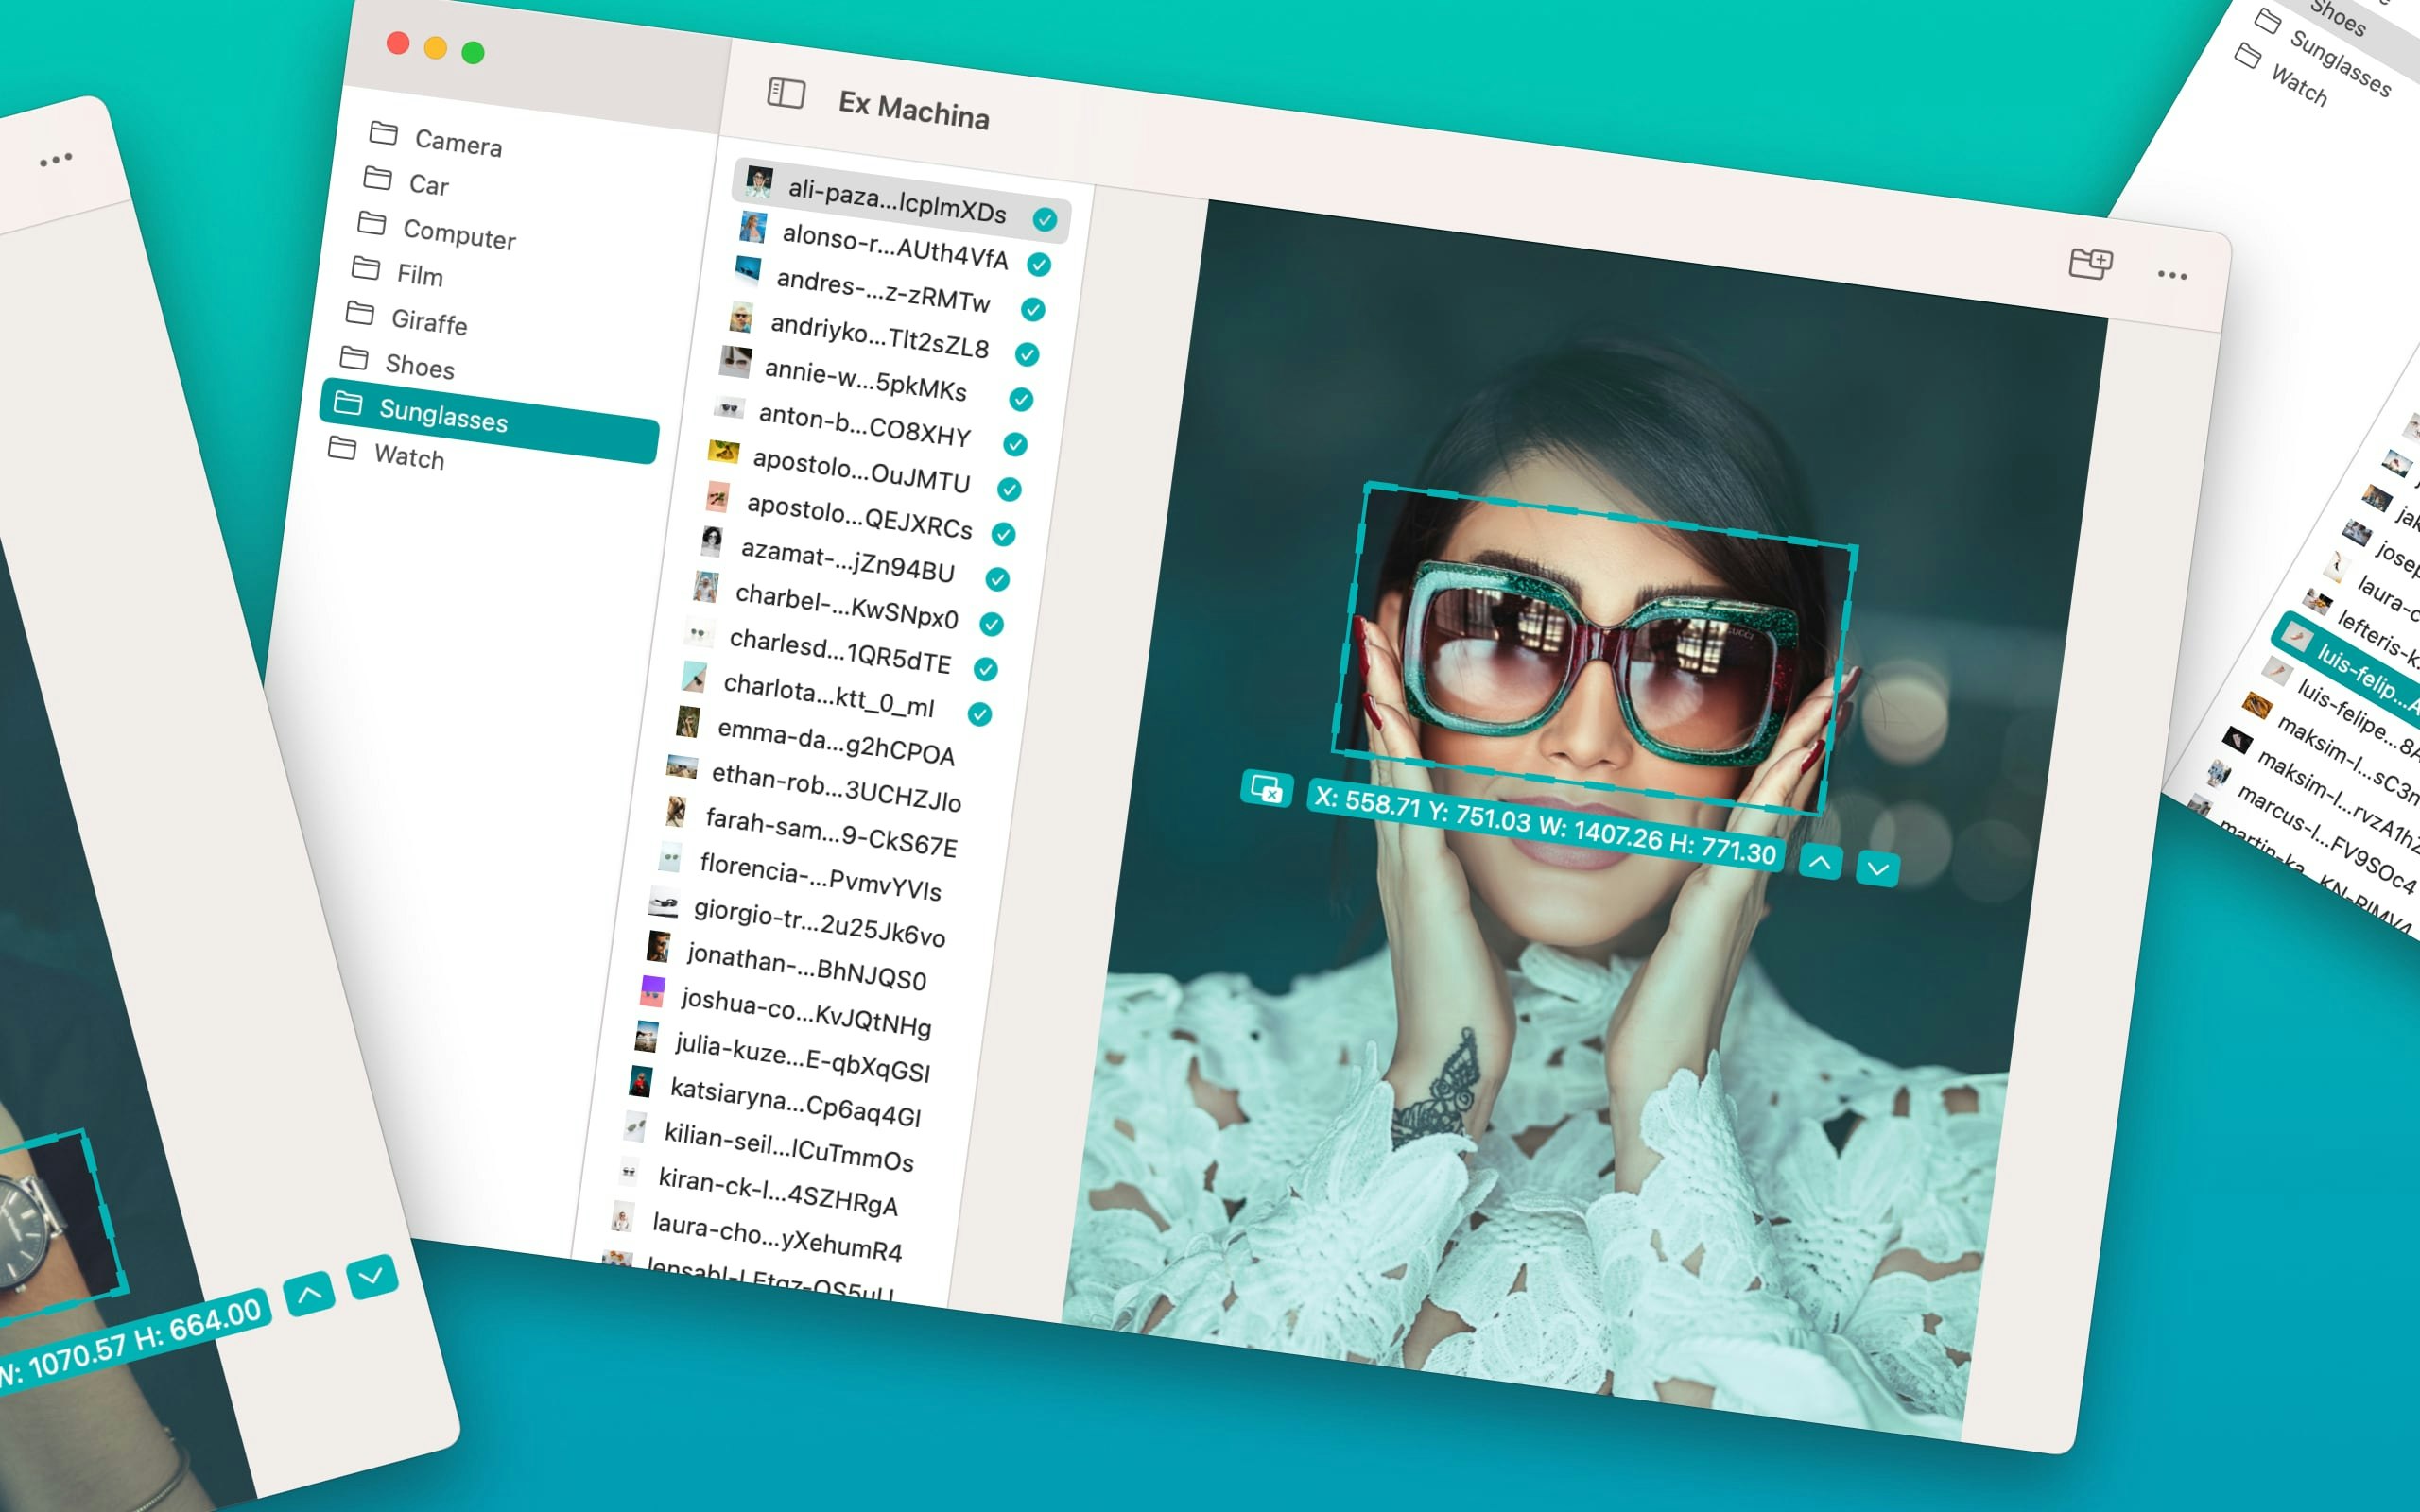Click the checkmark on the anton-b...CO8XHY row
2420x1512 pixels.
tap(1015, 444)
